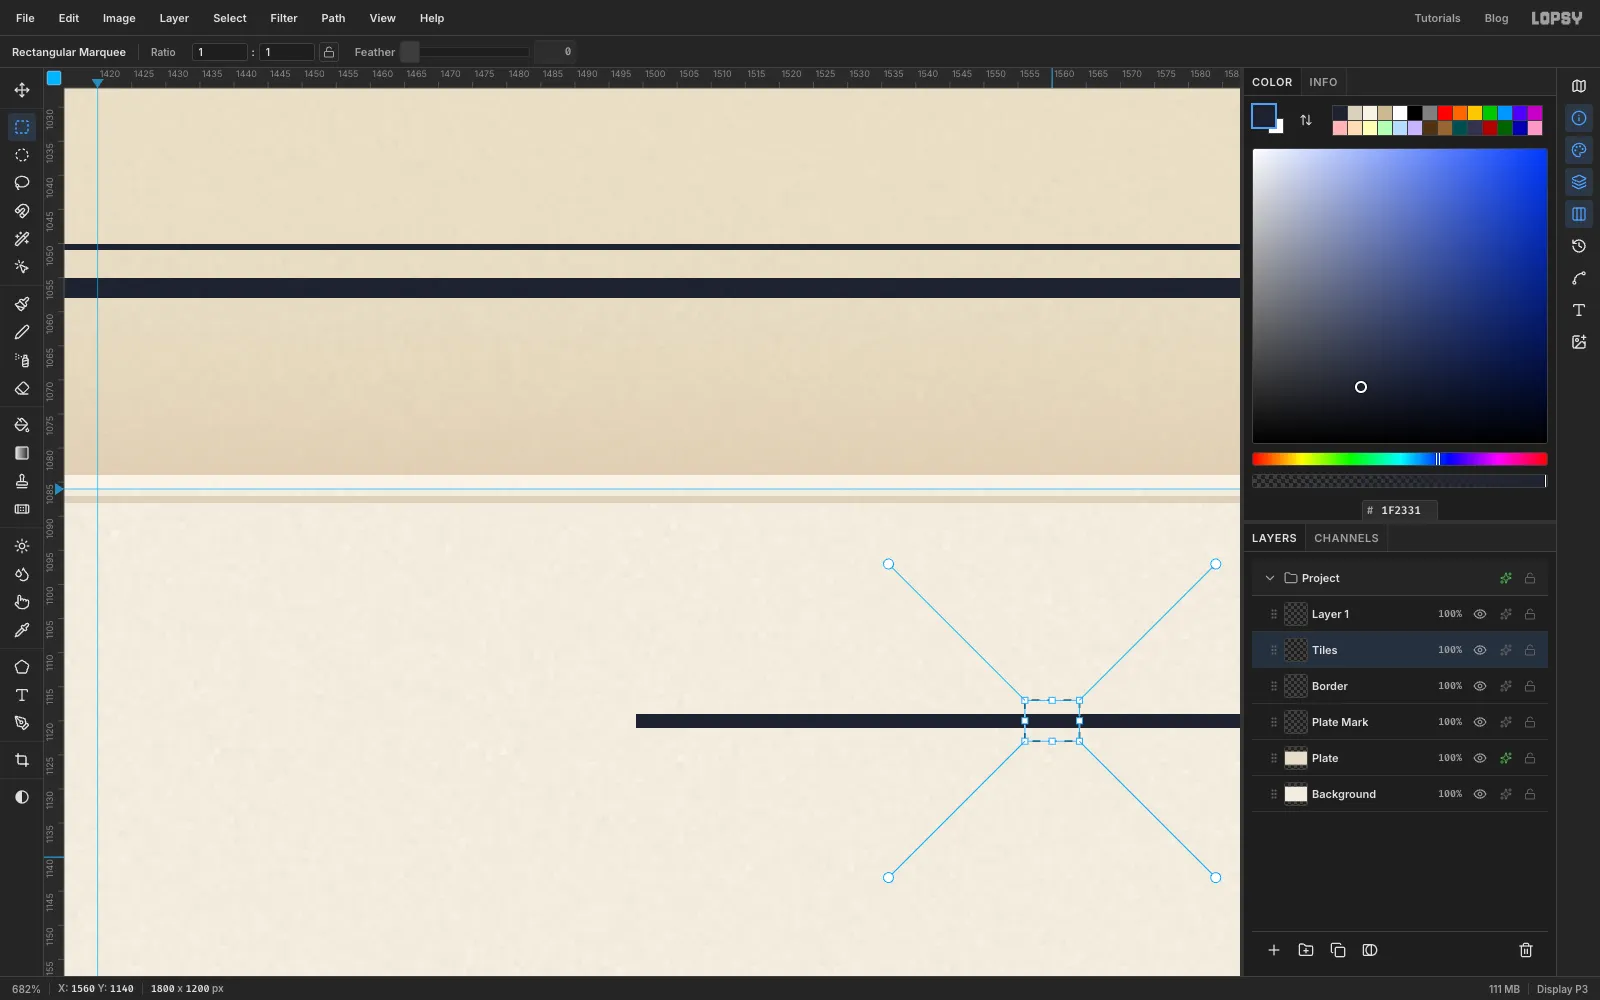Open the Path menu
Screen dimensions: 1600x1000
click(333, 18)
